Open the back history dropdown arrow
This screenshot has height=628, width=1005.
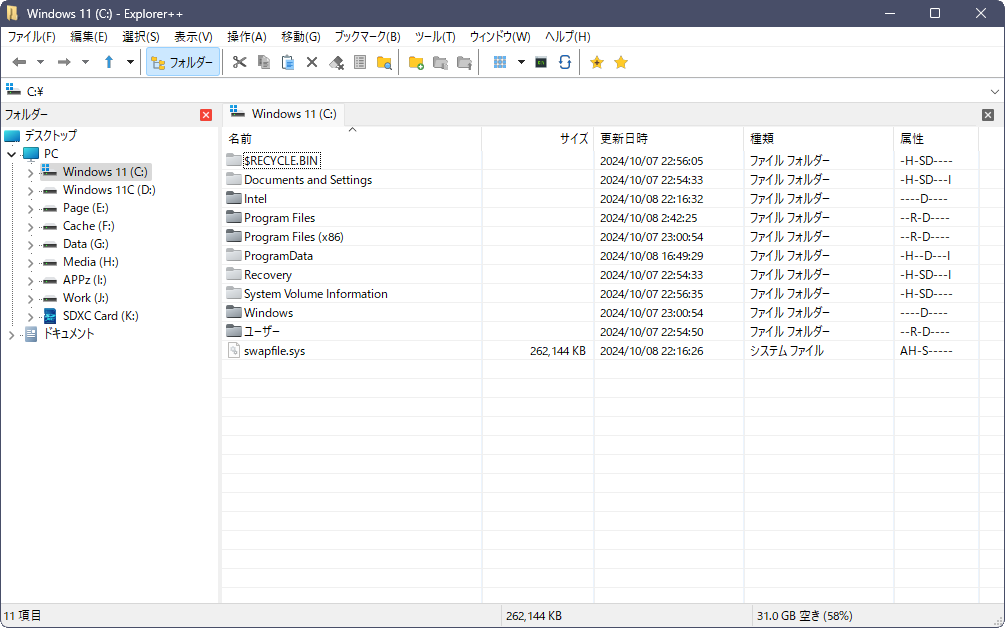pos(40,62)
